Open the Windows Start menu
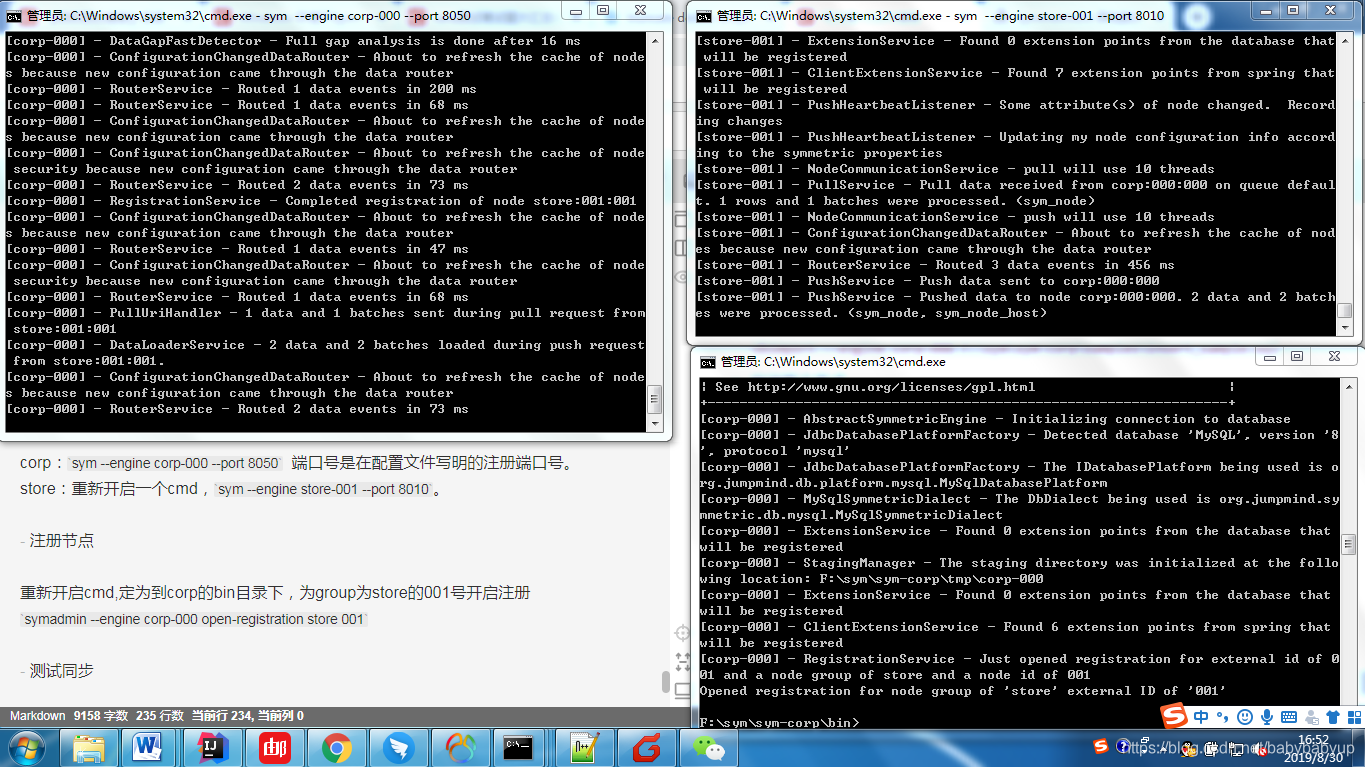Image resolution: width=1365 pixels, height=767 pixels. point(25,747)
